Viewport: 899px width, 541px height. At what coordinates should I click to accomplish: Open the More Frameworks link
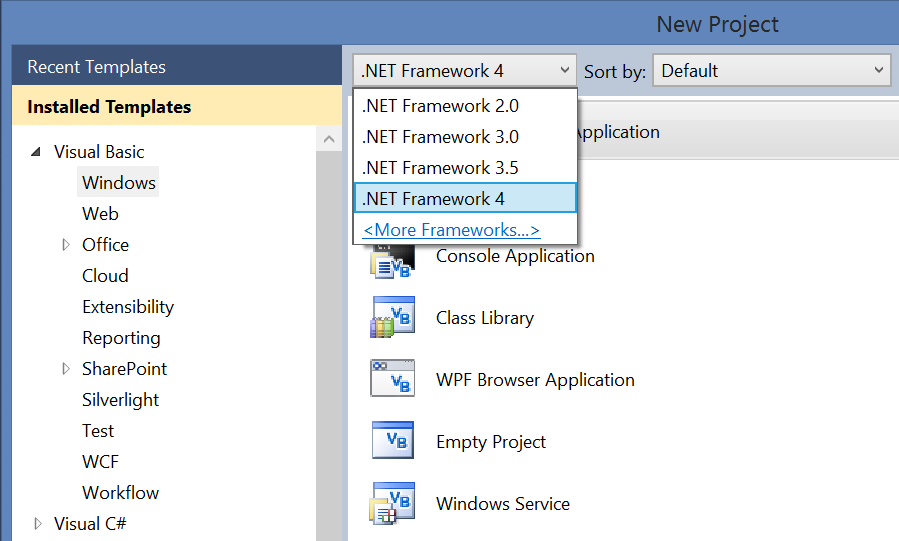[x=451, y=230]
